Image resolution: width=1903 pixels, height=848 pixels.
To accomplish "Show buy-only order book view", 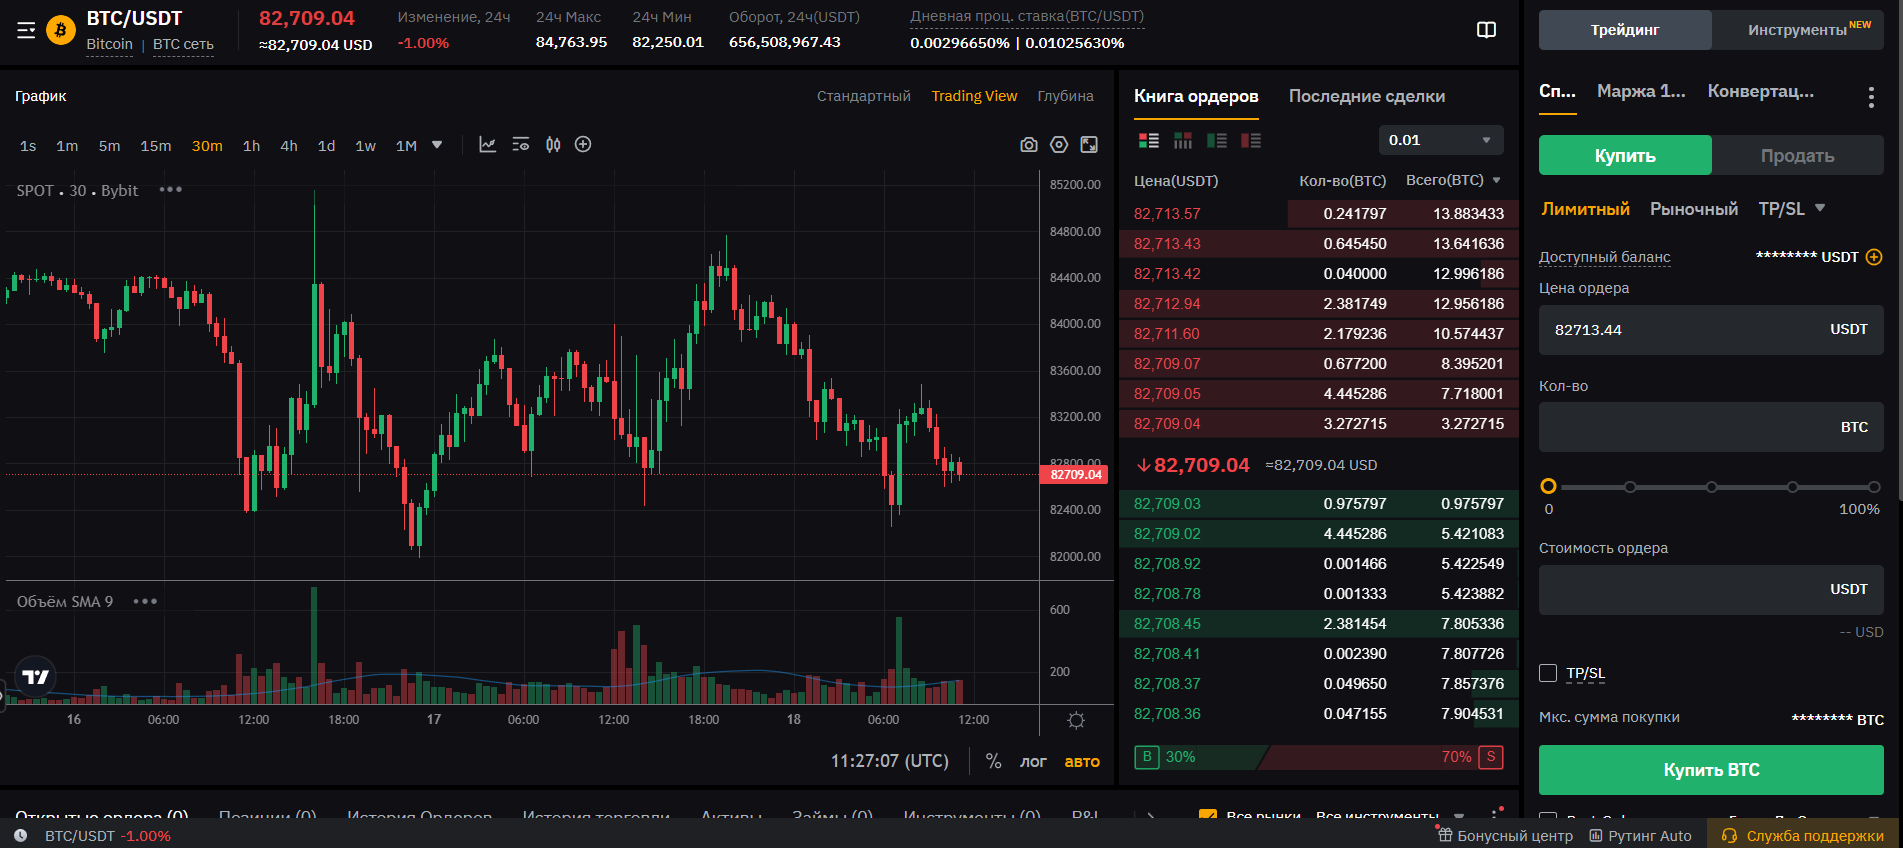I will [x=1217, y=141].
